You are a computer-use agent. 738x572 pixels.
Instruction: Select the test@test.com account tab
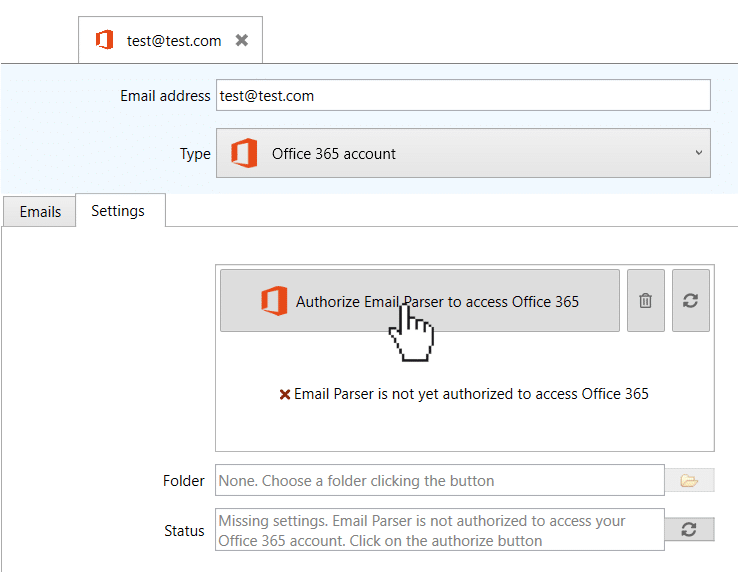170,40
